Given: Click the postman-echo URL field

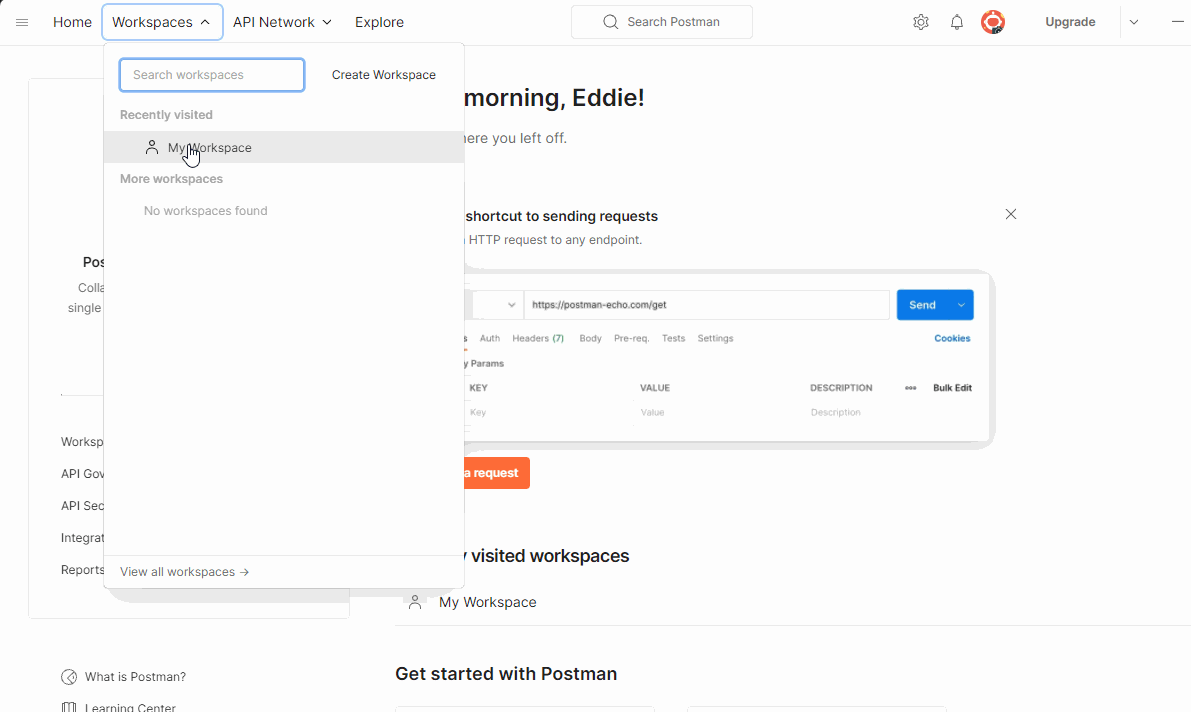Looking at the screenshot, I should [x=706, y=305].
